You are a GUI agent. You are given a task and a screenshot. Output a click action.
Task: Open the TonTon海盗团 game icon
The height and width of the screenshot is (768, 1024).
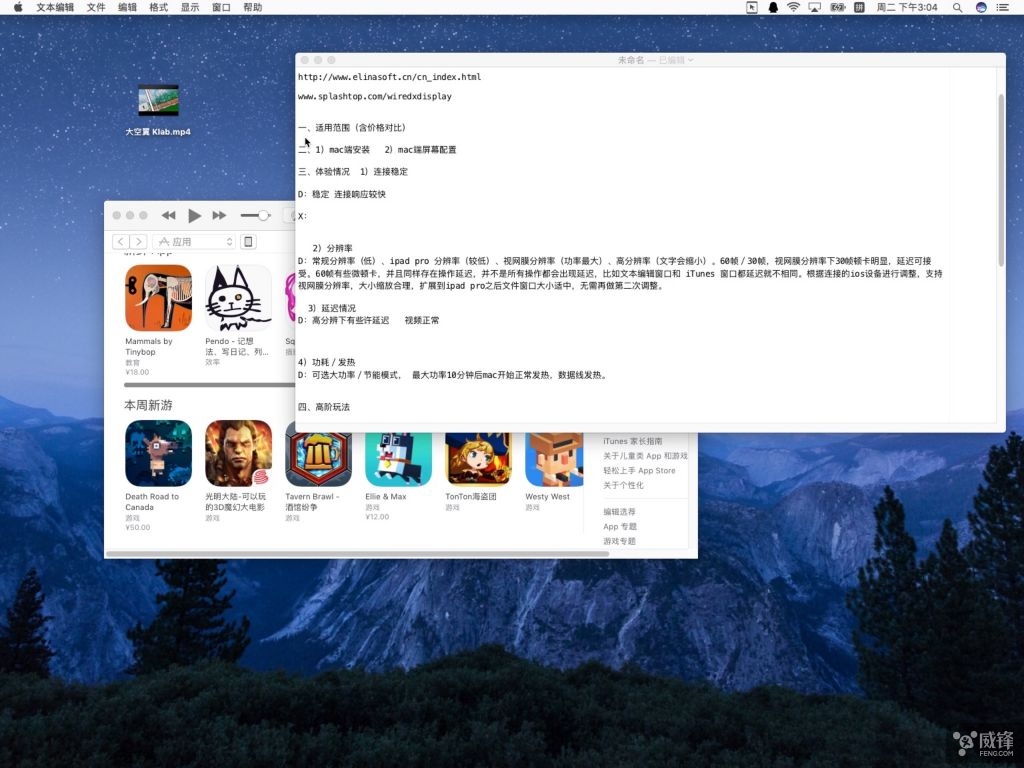click(x=478, y=459)
